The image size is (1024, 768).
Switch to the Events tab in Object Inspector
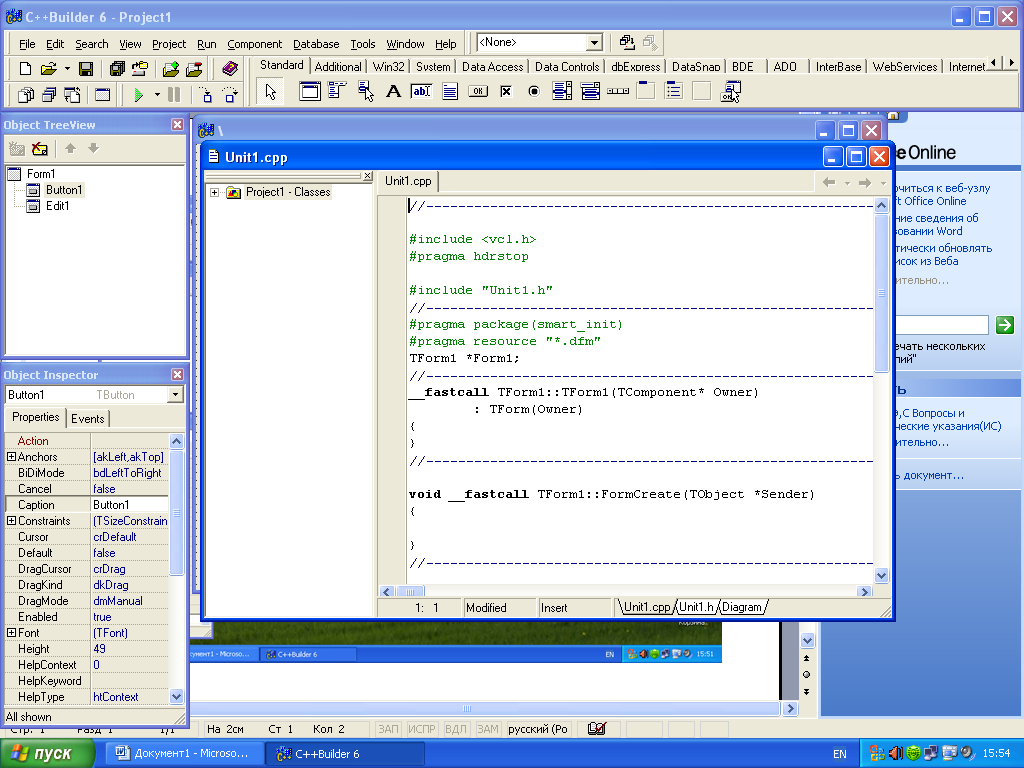coord(88,419)
